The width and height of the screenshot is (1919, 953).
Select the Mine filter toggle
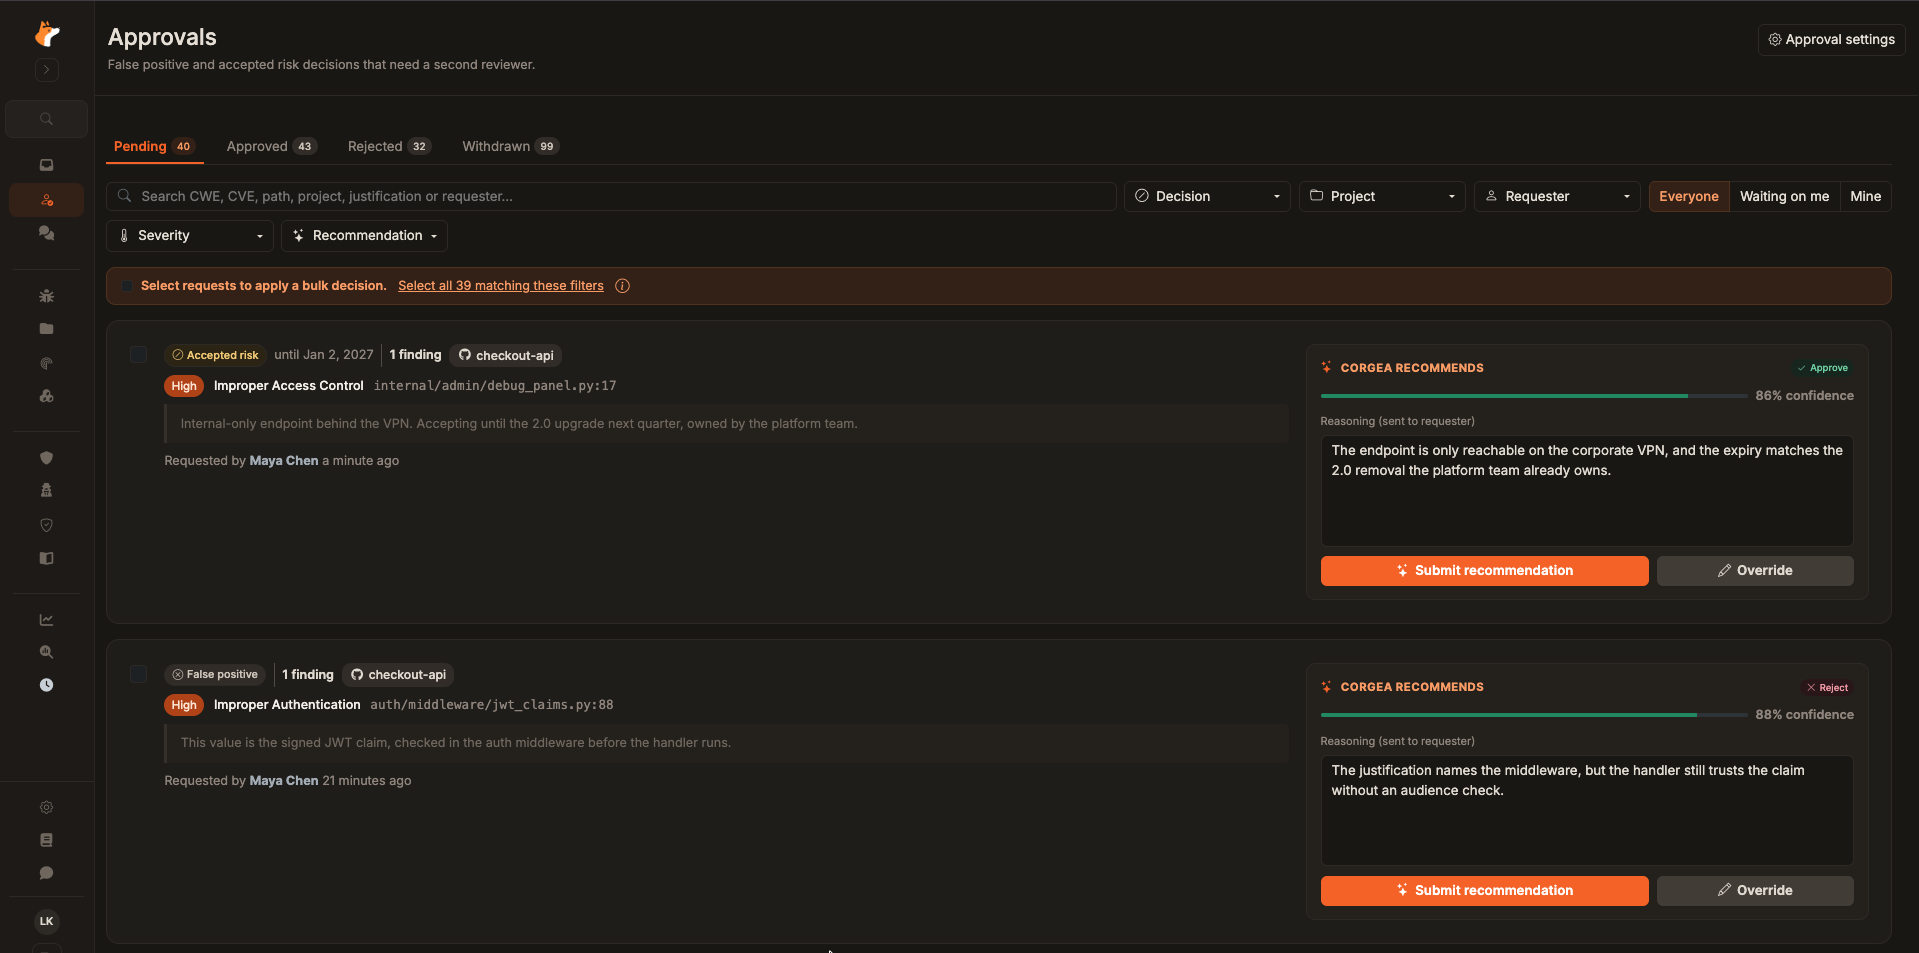click(x=1865, y=196)
